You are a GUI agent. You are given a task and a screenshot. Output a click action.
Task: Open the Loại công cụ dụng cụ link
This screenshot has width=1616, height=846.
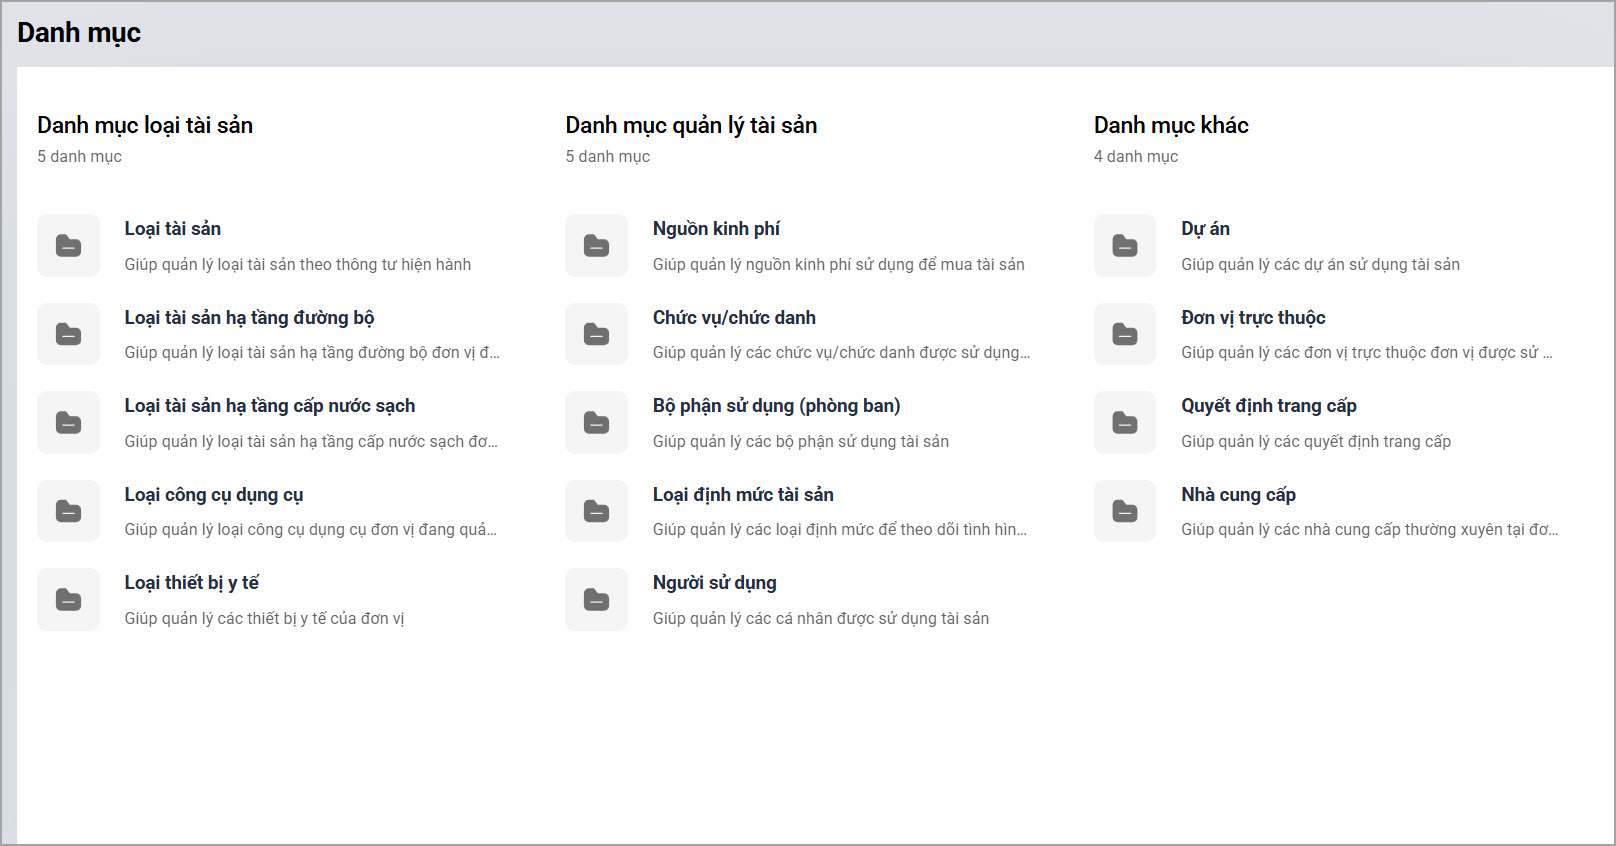[x=213, y=495]
